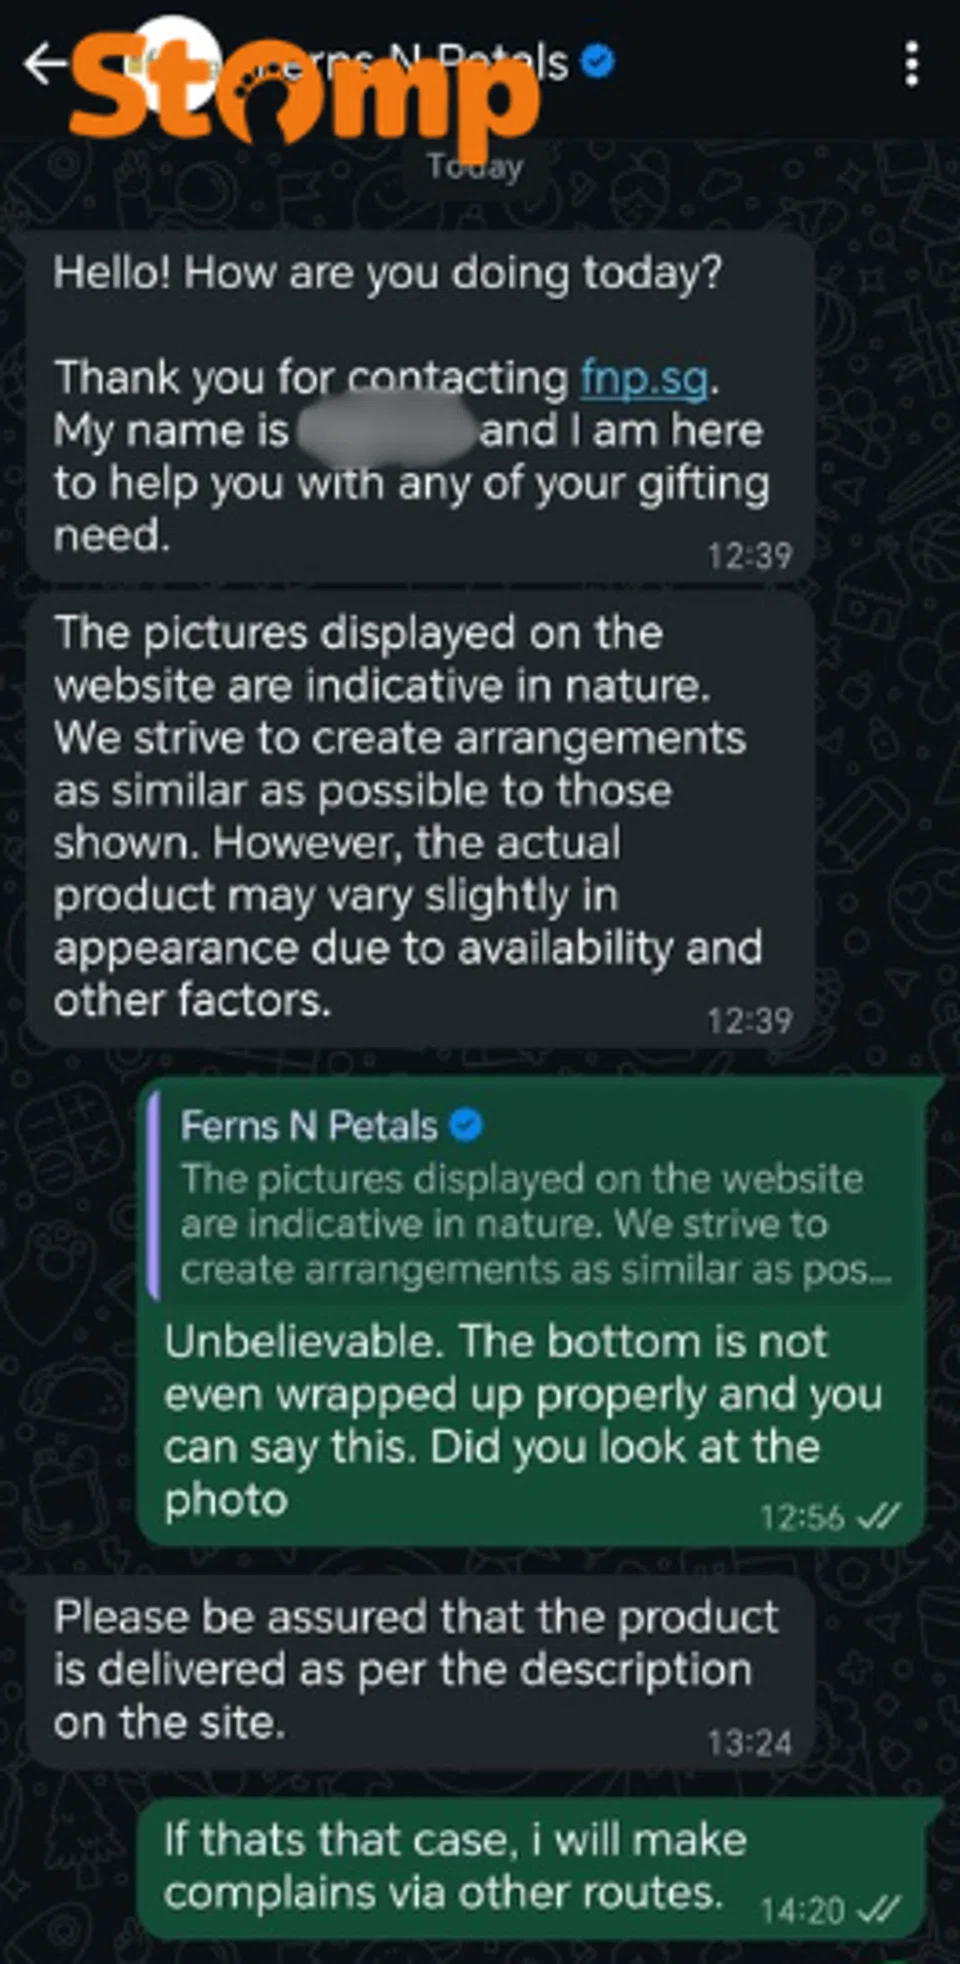
Task: Open the fnp.sg link
Action: 644,378
